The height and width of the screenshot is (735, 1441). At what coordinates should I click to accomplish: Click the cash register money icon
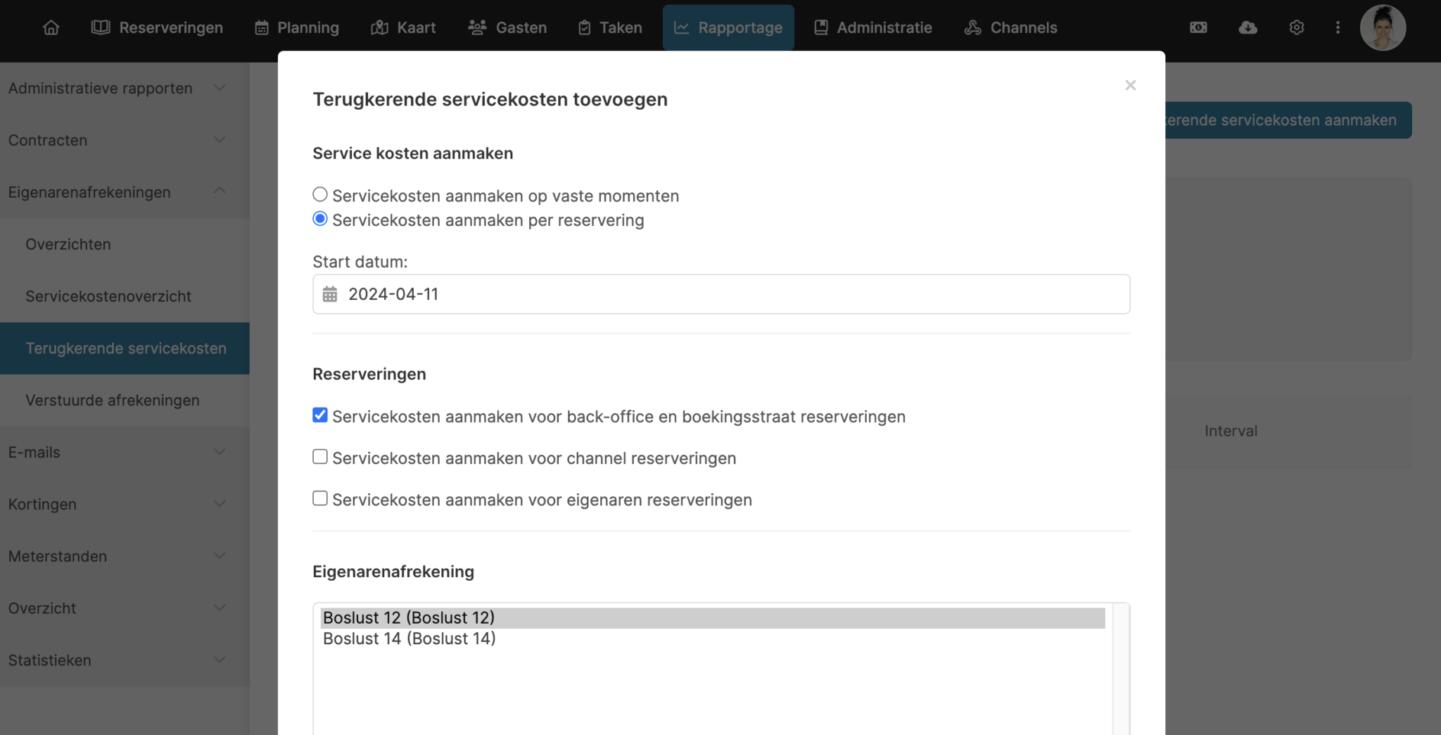(x=1198, y=28)
